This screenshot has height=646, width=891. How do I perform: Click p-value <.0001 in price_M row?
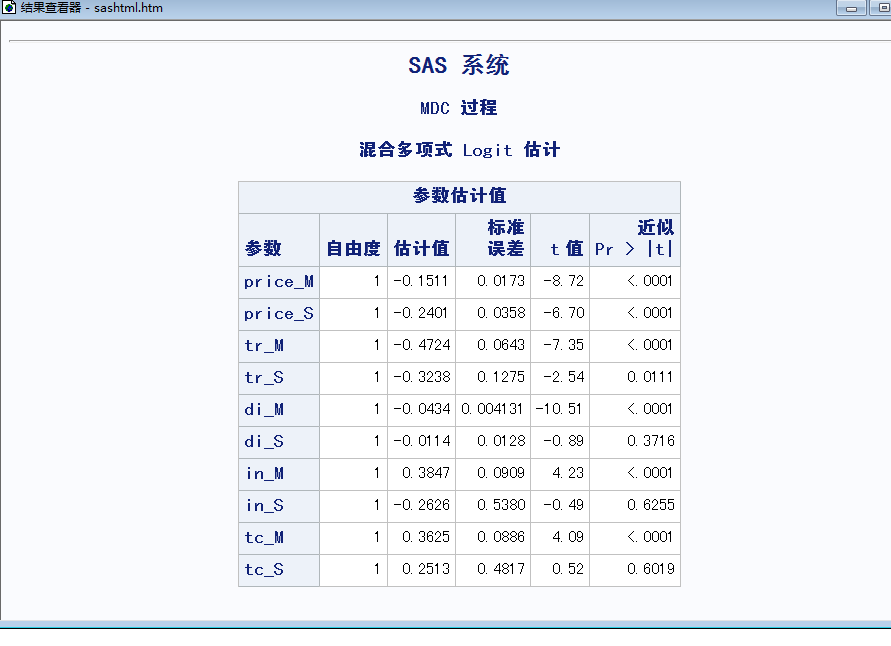point(650,281)
